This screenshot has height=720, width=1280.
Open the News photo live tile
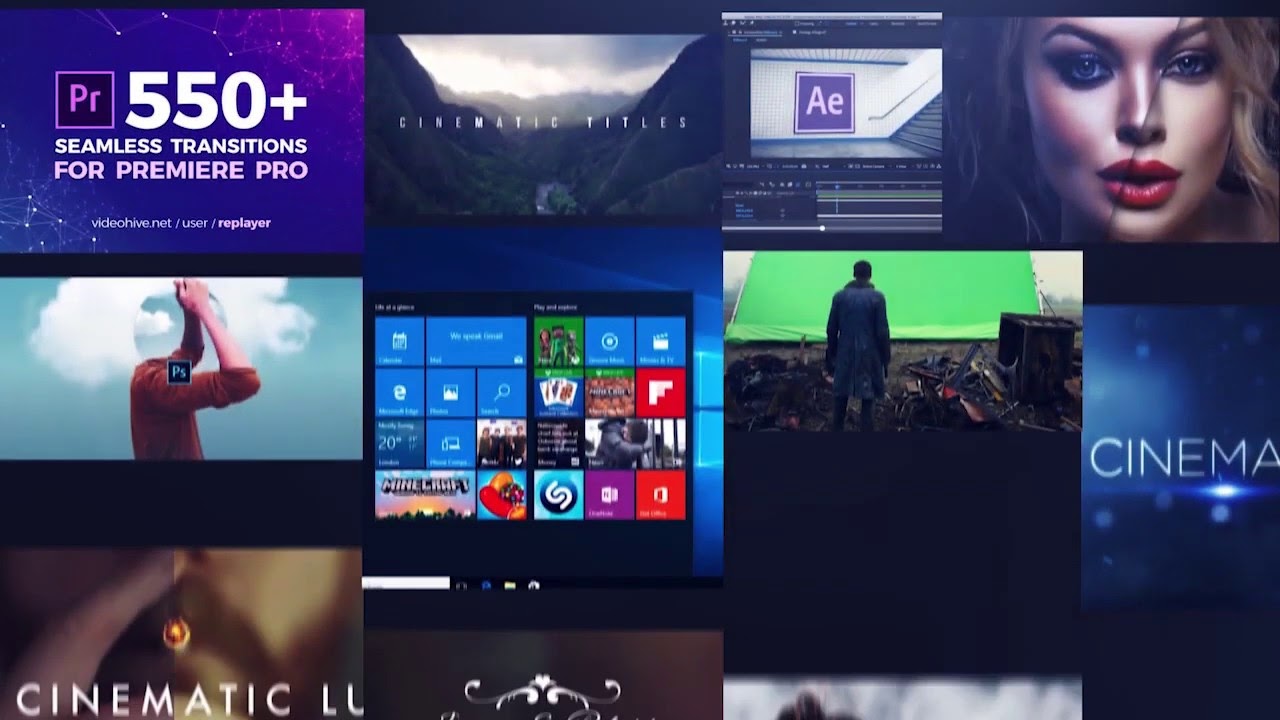coord(635,444)
